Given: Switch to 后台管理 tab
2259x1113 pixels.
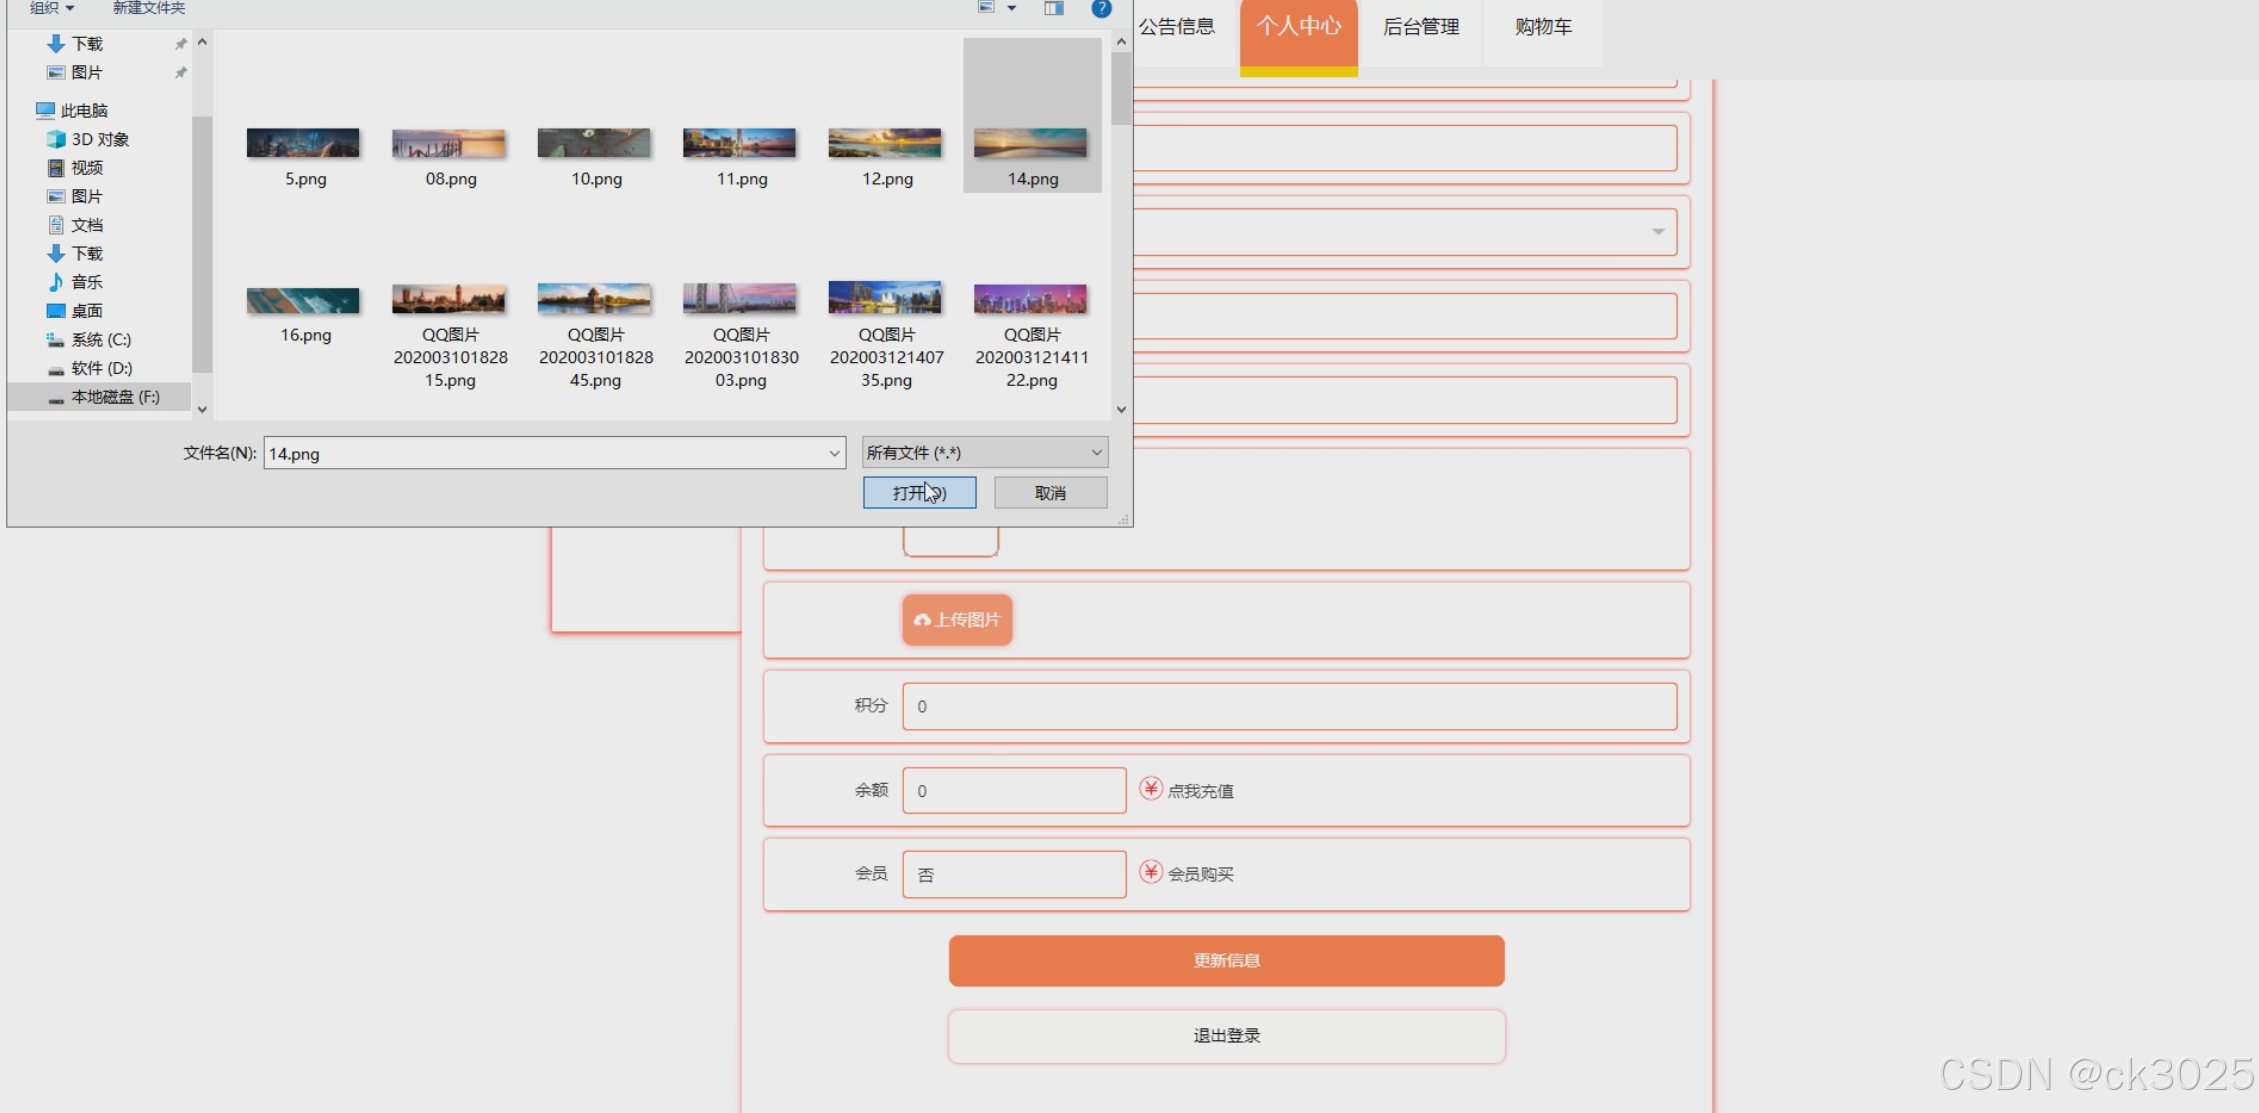Looking at the screenshot, I should click(x=1420, y=27).
